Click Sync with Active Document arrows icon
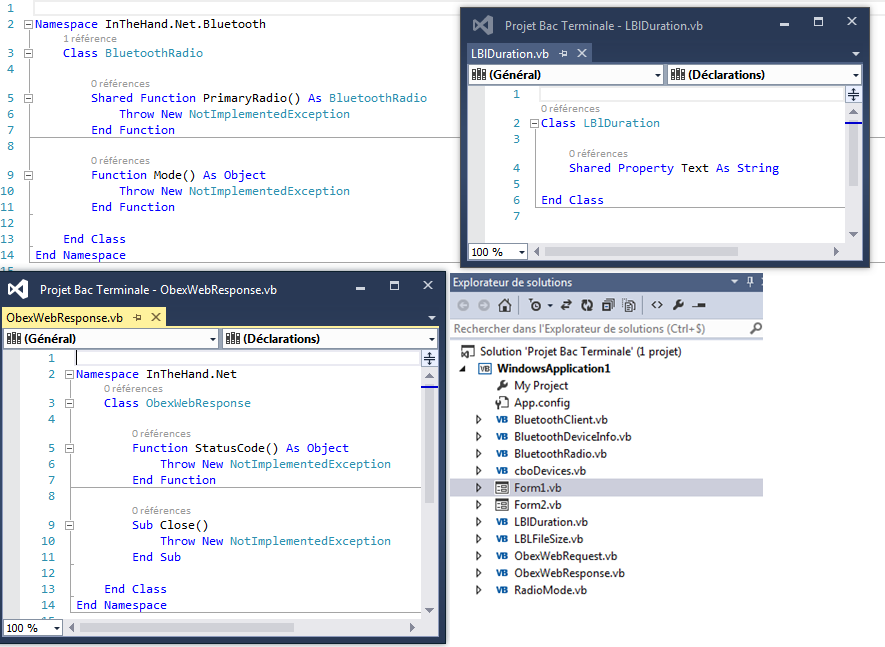This screenshot has width=885, height=647. (x=566, y=305)
